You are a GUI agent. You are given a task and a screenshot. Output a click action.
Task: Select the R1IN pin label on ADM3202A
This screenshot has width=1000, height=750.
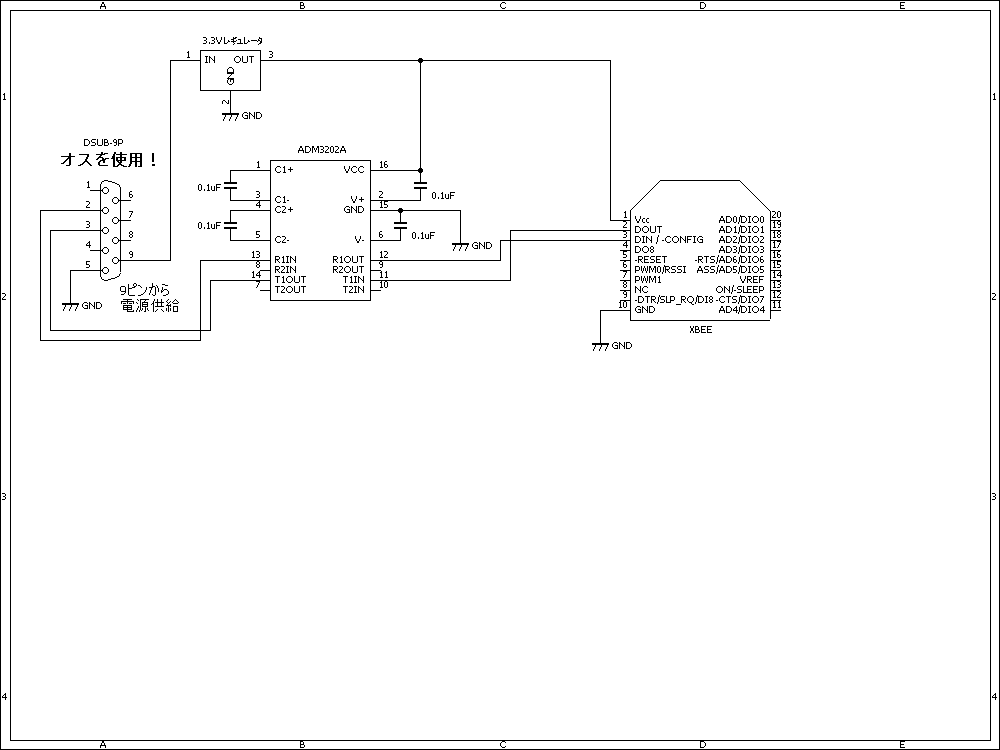[286, 260]
